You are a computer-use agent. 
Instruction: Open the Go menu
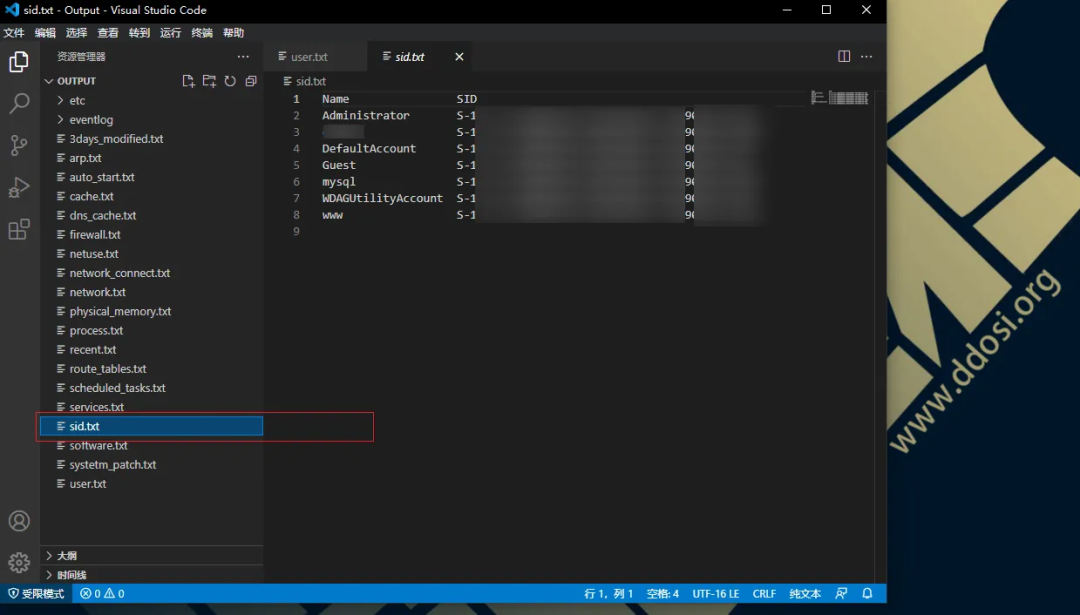click(139, 32)
